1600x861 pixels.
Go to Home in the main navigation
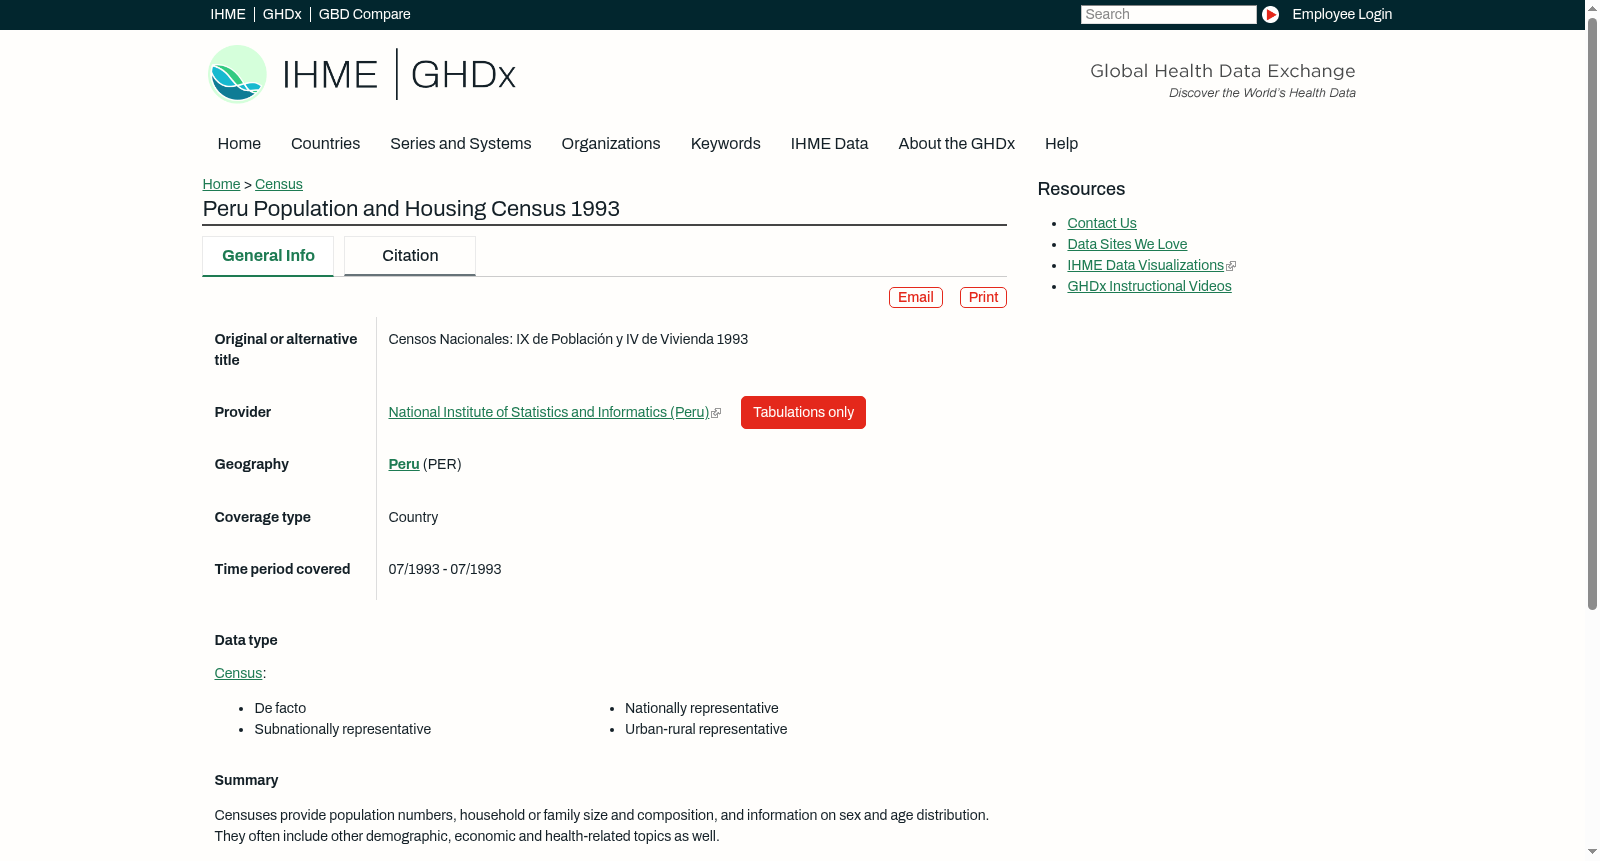pyautogui.click(x=239, y=144)
